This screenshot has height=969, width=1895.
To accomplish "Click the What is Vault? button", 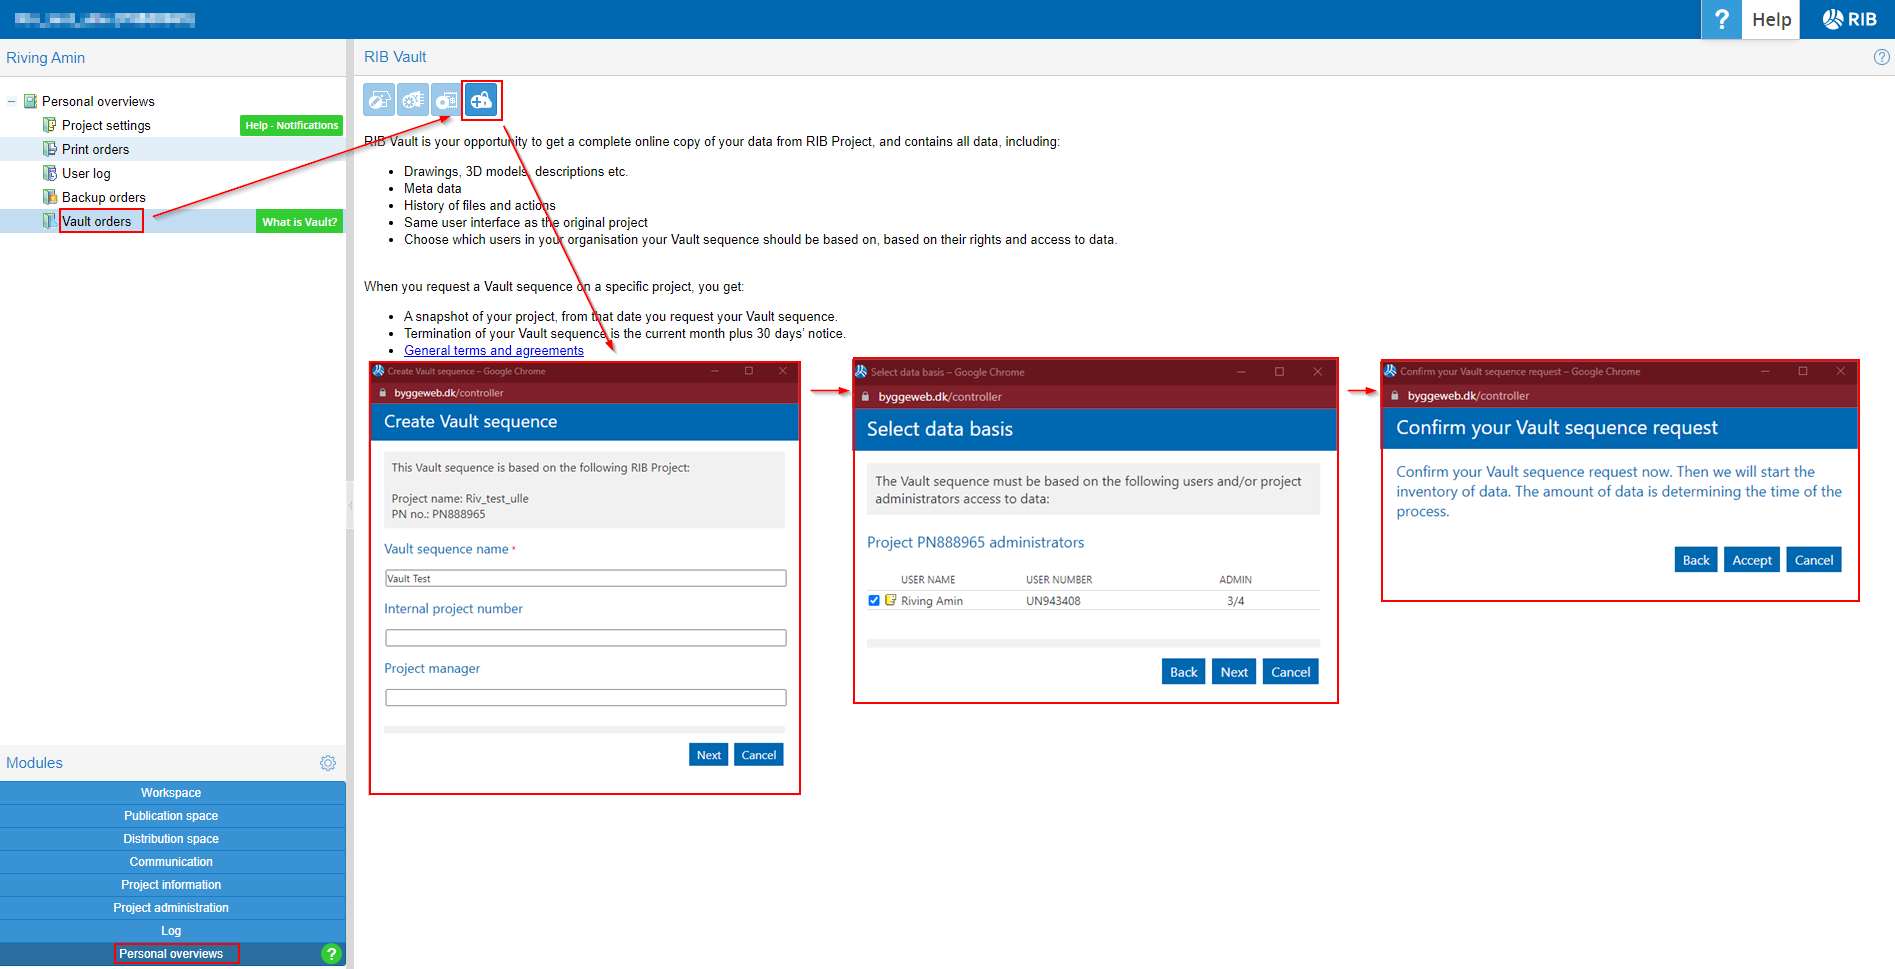I will pos(299,222).
